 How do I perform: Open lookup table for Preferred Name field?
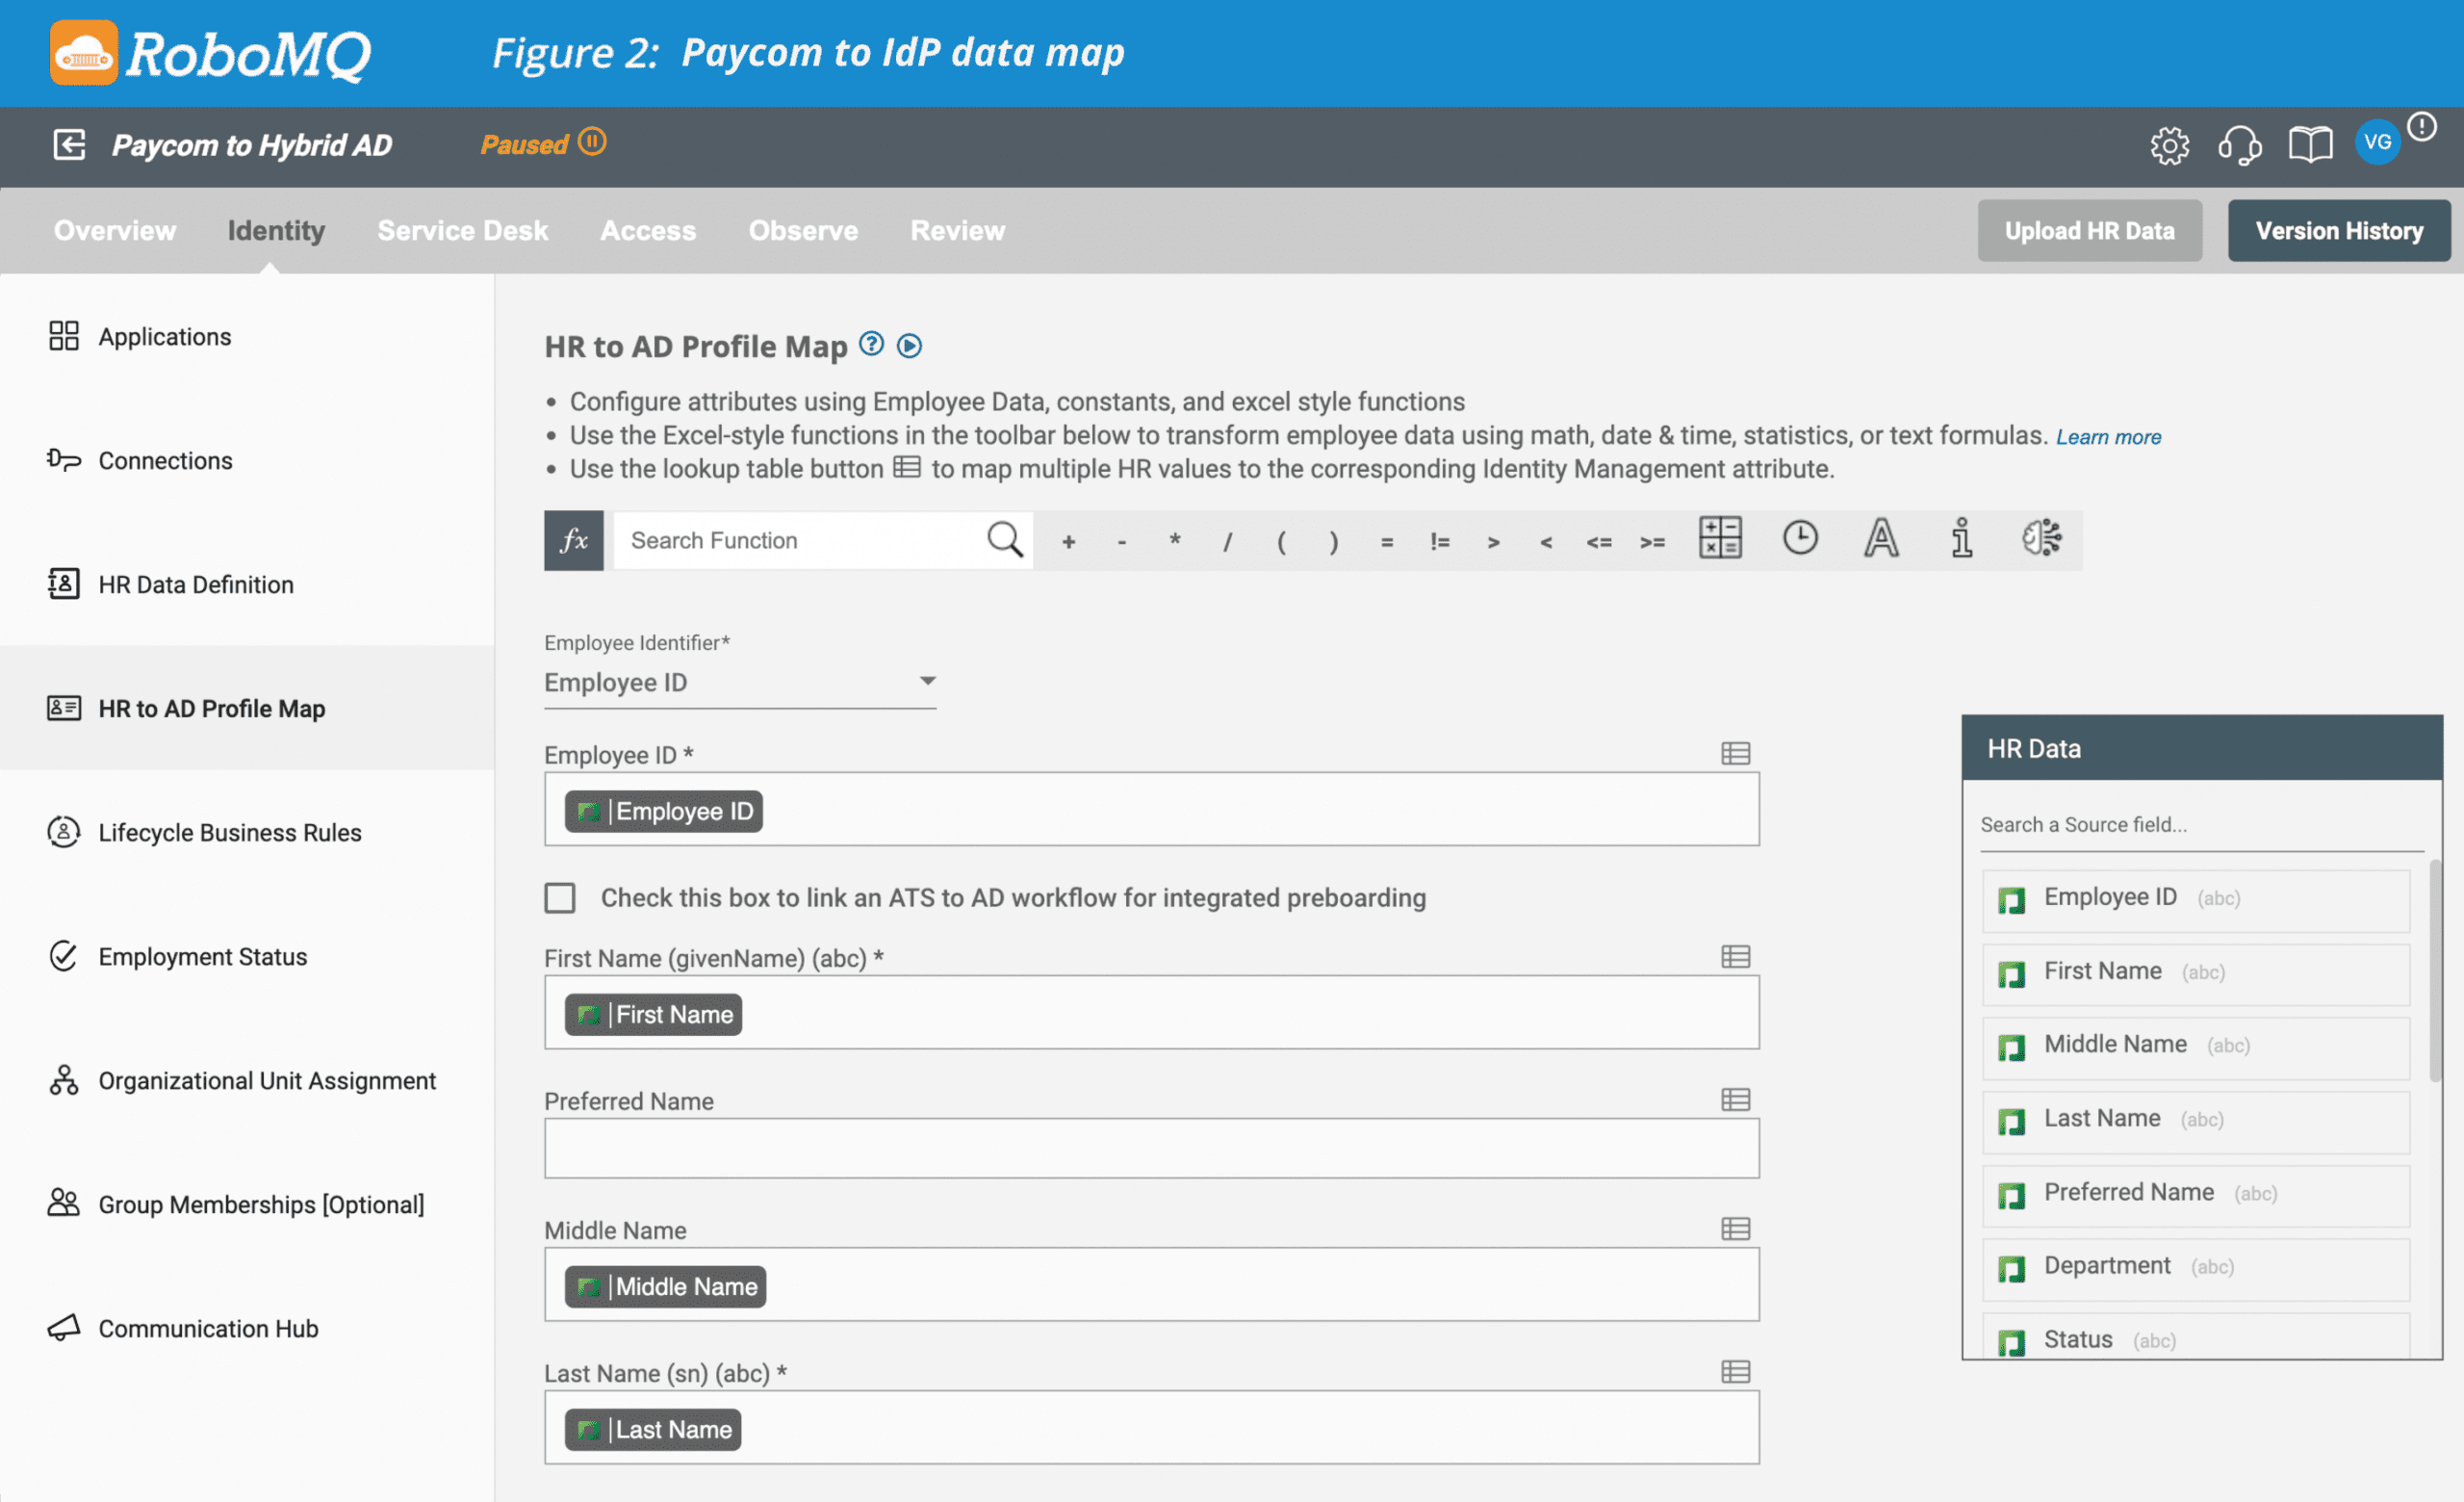[x=1735, y=1100]
